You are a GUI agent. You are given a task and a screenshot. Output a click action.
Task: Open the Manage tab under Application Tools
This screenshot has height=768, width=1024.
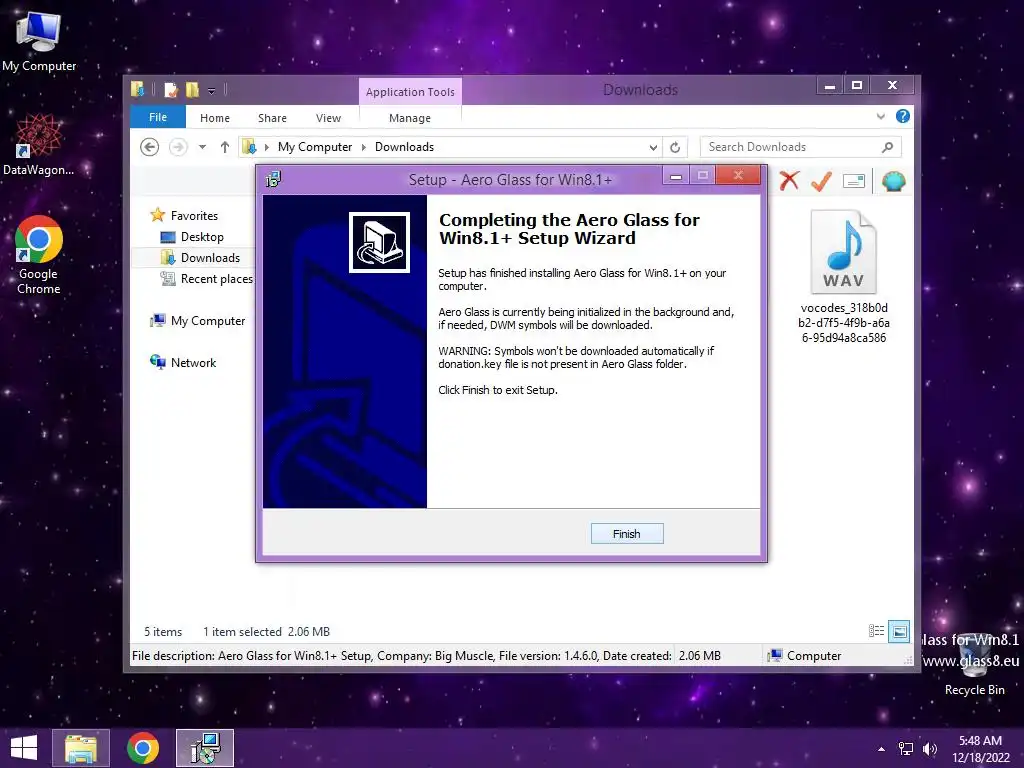[409, 118]
